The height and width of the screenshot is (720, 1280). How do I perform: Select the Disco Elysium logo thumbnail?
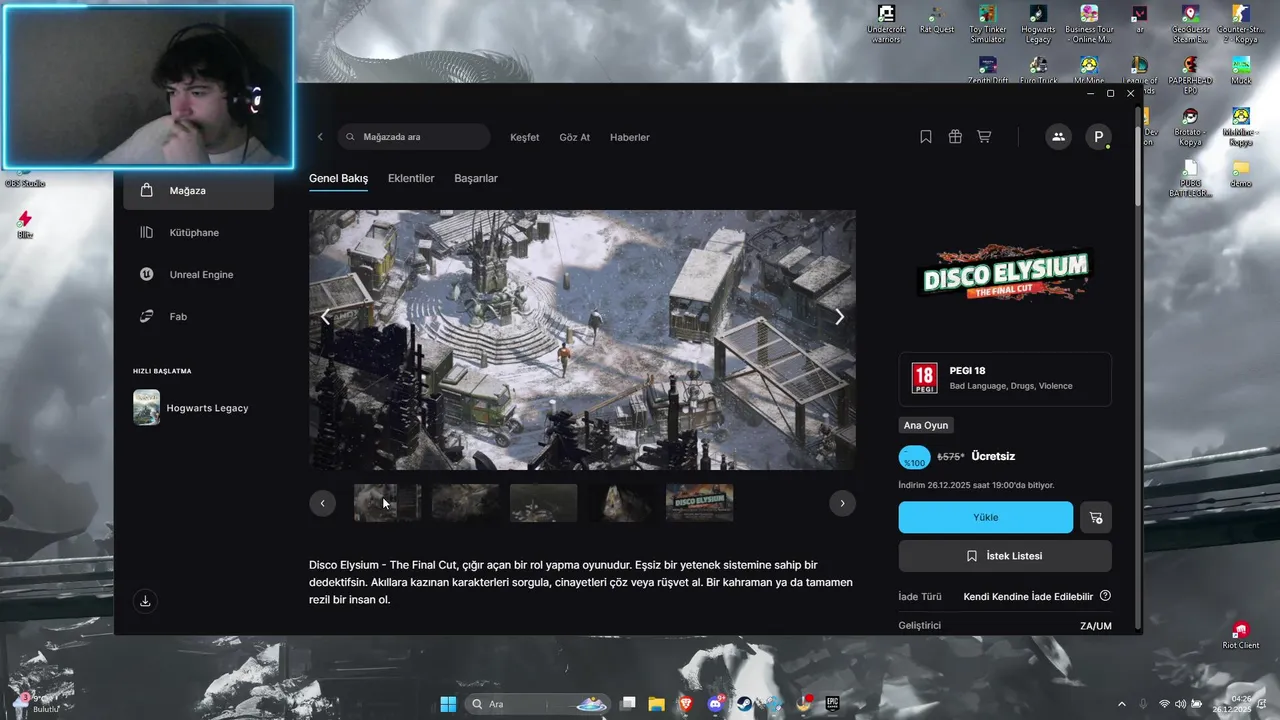(x=699, y=503)
